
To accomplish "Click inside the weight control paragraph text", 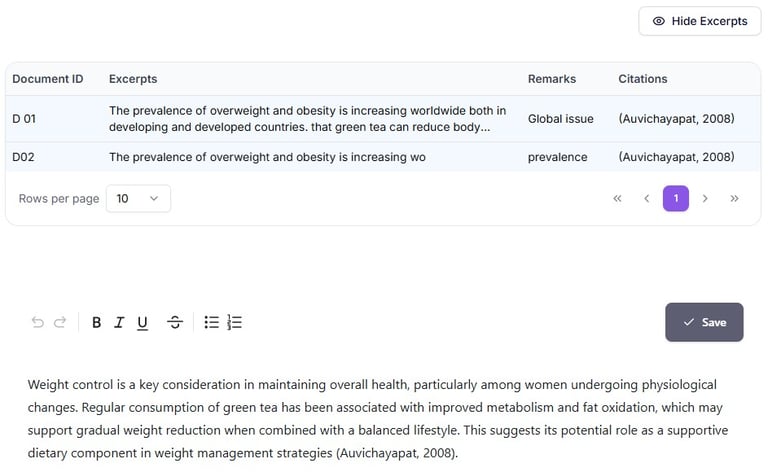I will (372, 419).
